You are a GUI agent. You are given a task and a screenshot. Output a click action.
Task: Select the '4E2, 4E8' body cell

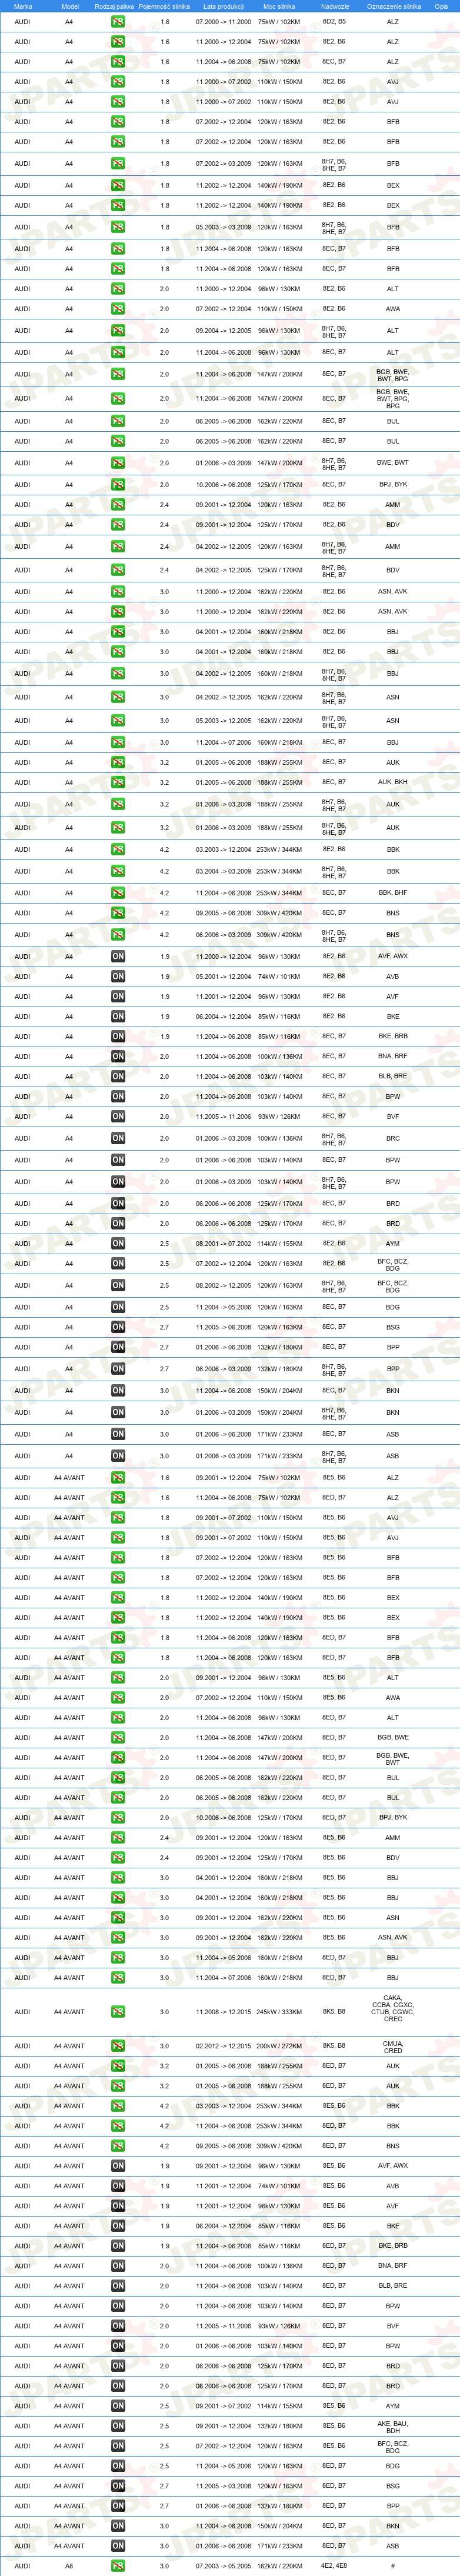pyautogui.click(x=335, y=2566)
